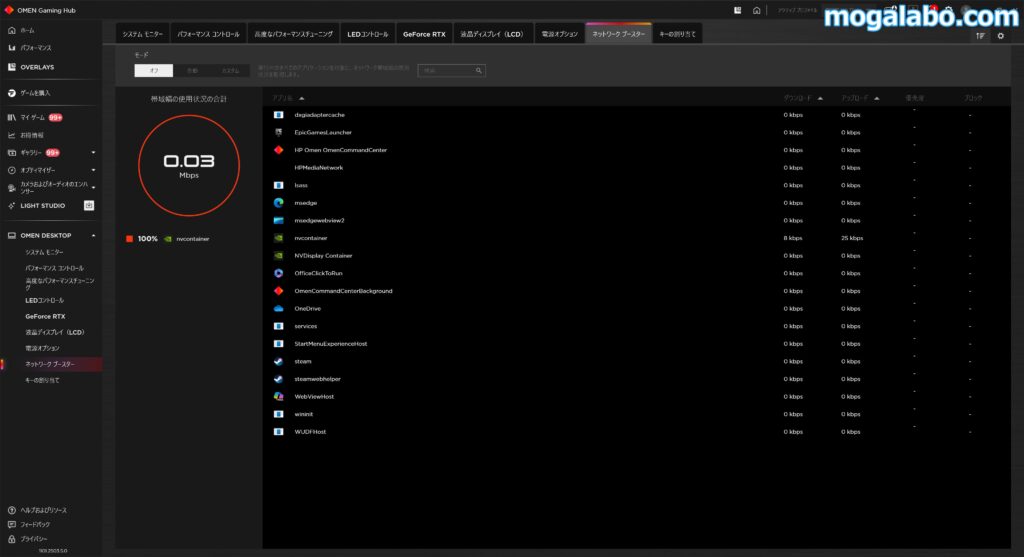Click the 25 kbps upload value
The width and height of the screenshot is (1024, 557).
click(x=852, y=238)
